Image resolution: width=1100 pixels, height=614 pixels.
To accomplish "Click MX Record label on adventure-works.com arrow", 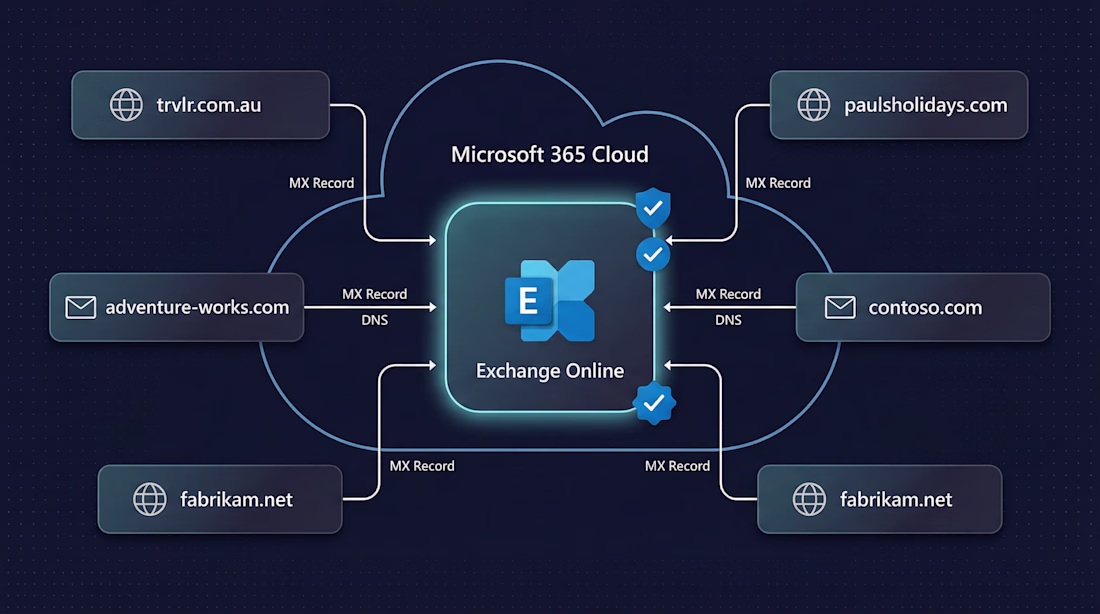I will pyautogui.click(x=375, y=294).
